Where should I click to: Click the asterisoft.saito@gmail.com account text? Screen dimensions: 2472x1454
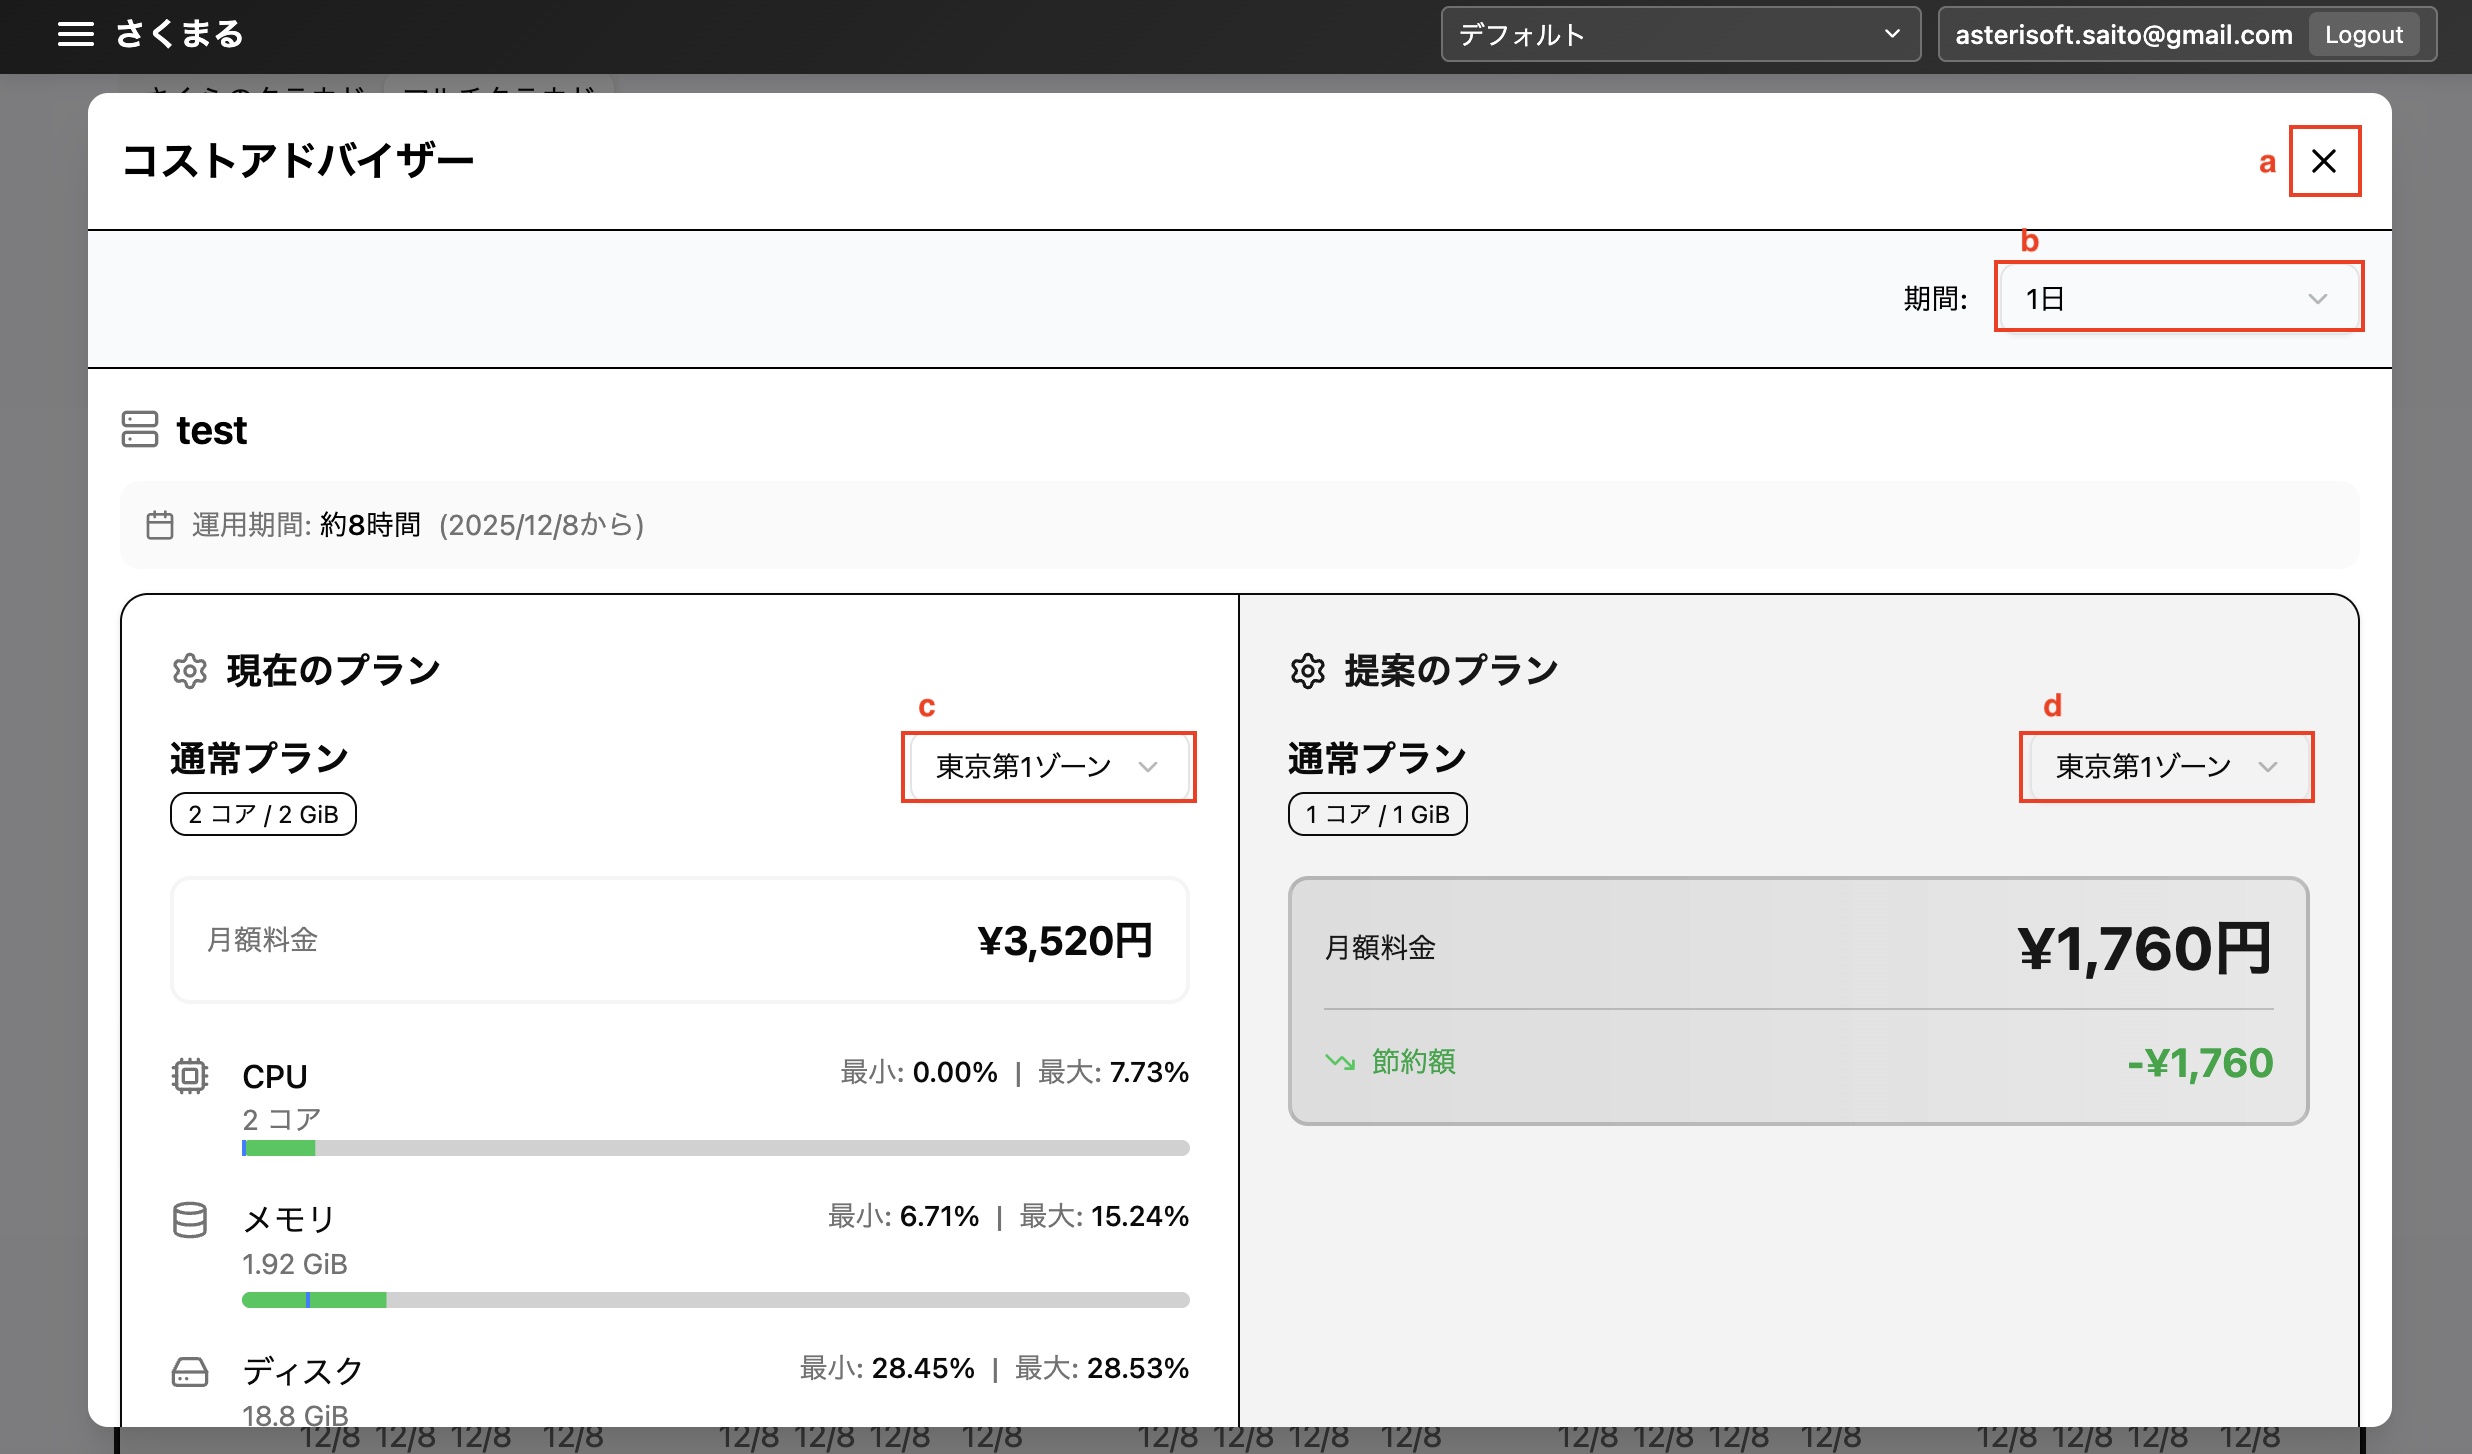2124,35
